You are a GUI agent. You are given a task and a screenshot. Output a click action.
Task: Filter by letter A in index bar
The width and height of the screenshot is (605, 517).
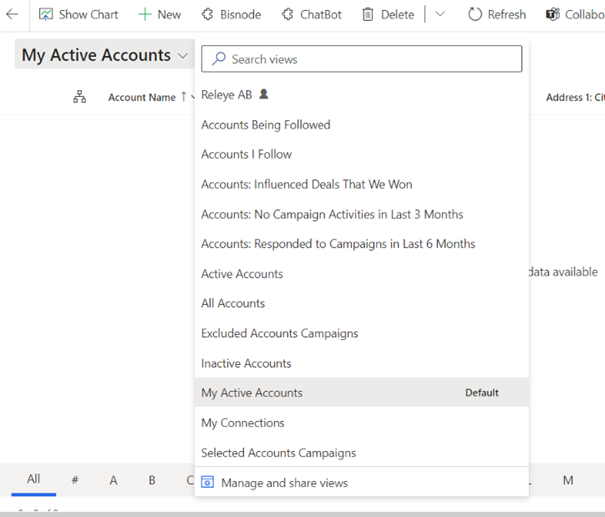click(x=113, y=480)
